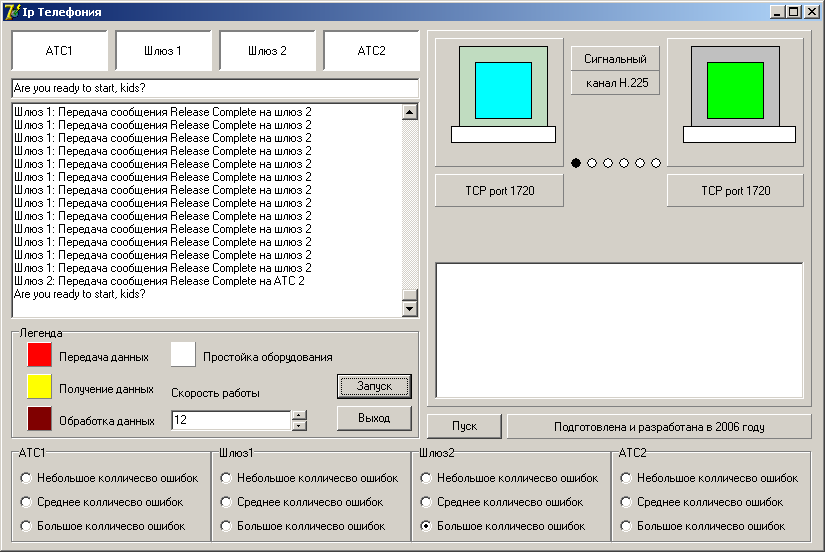This screenshot has height=552, width=825.
Task: Click the Пуск button
Action: tap(464, 426)
